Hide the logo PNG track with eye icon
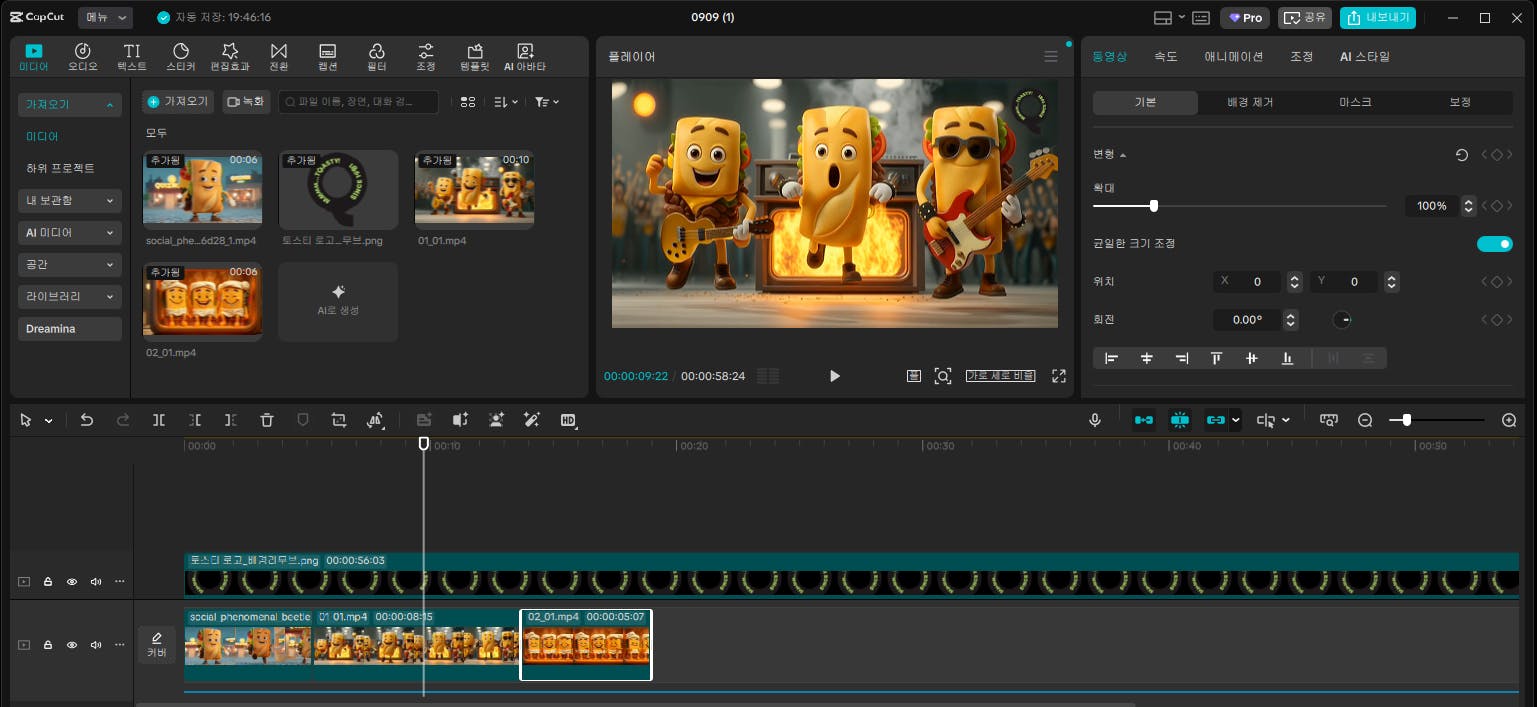Image resolution: width=1537 pixels, height=707 pixels. click(72, 581)
